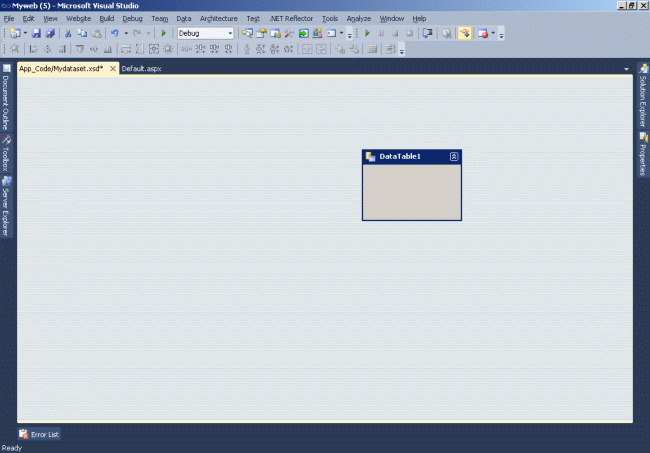Open the Server Explorer side panel
This screenshot has height=453, width=650.
click(x=6, y=206)
